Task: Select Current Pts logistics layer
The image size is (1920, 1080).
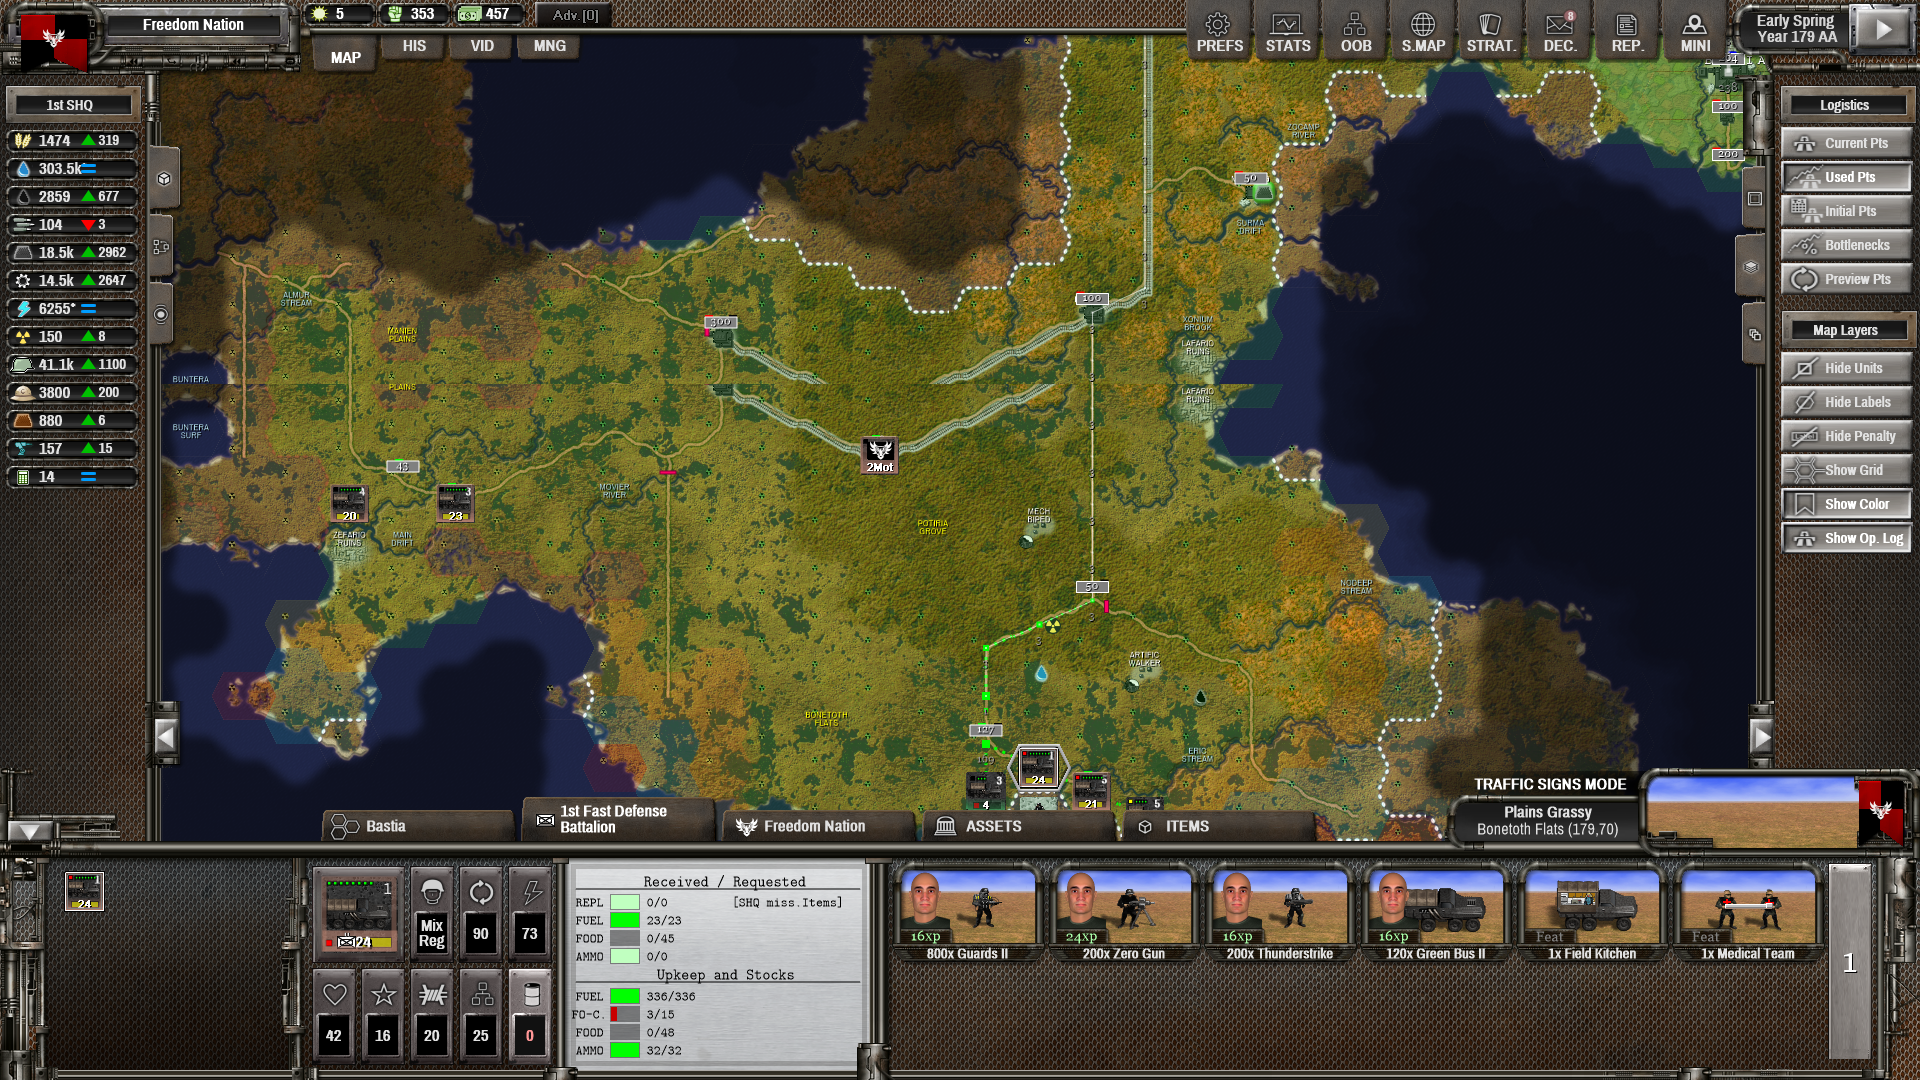Action: click(1846, 143)
